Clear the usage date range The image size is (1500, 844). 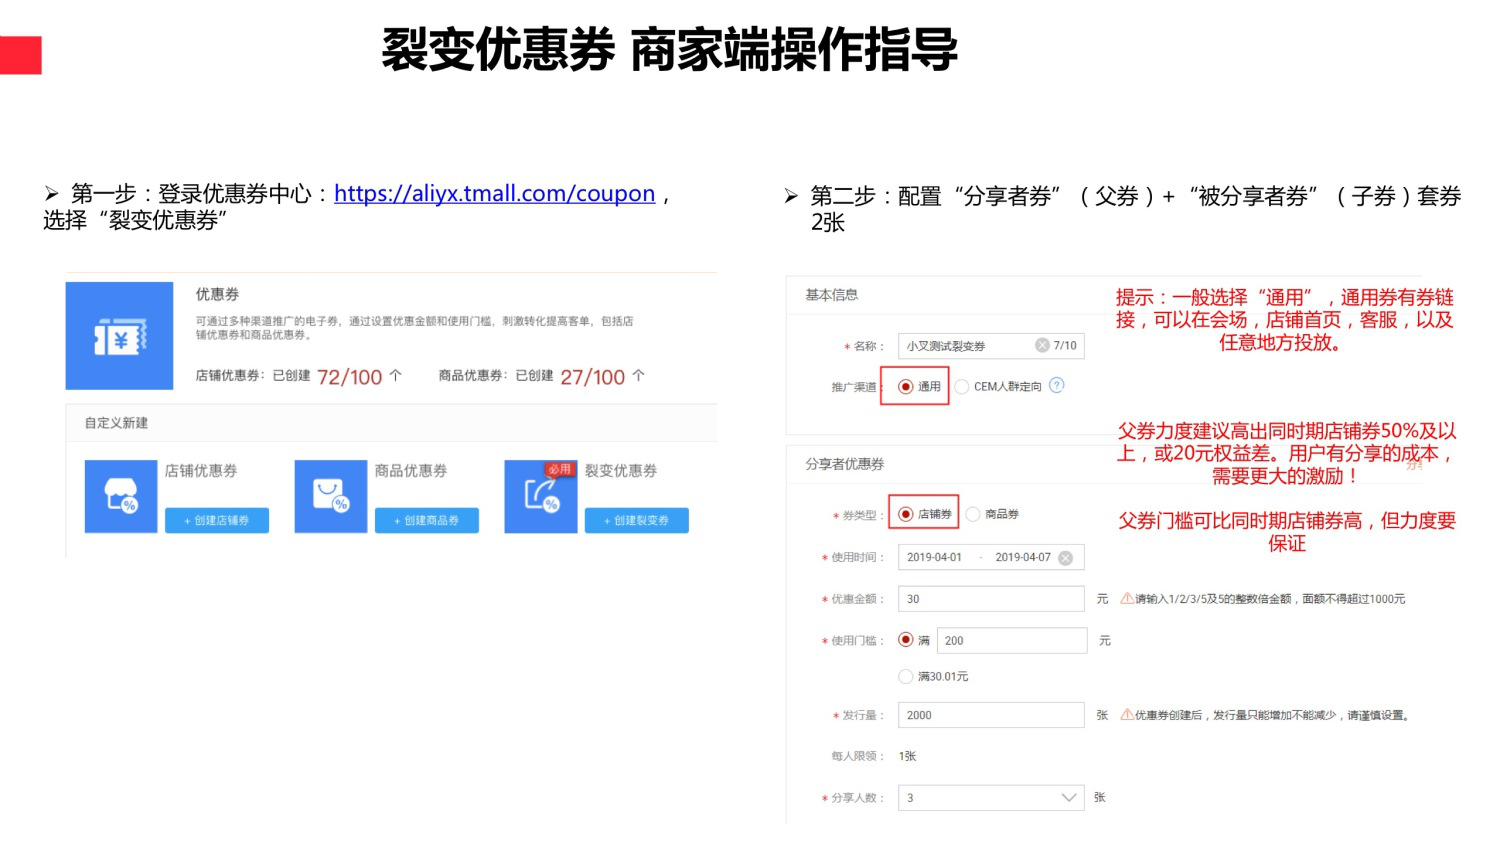point(1066,558)
